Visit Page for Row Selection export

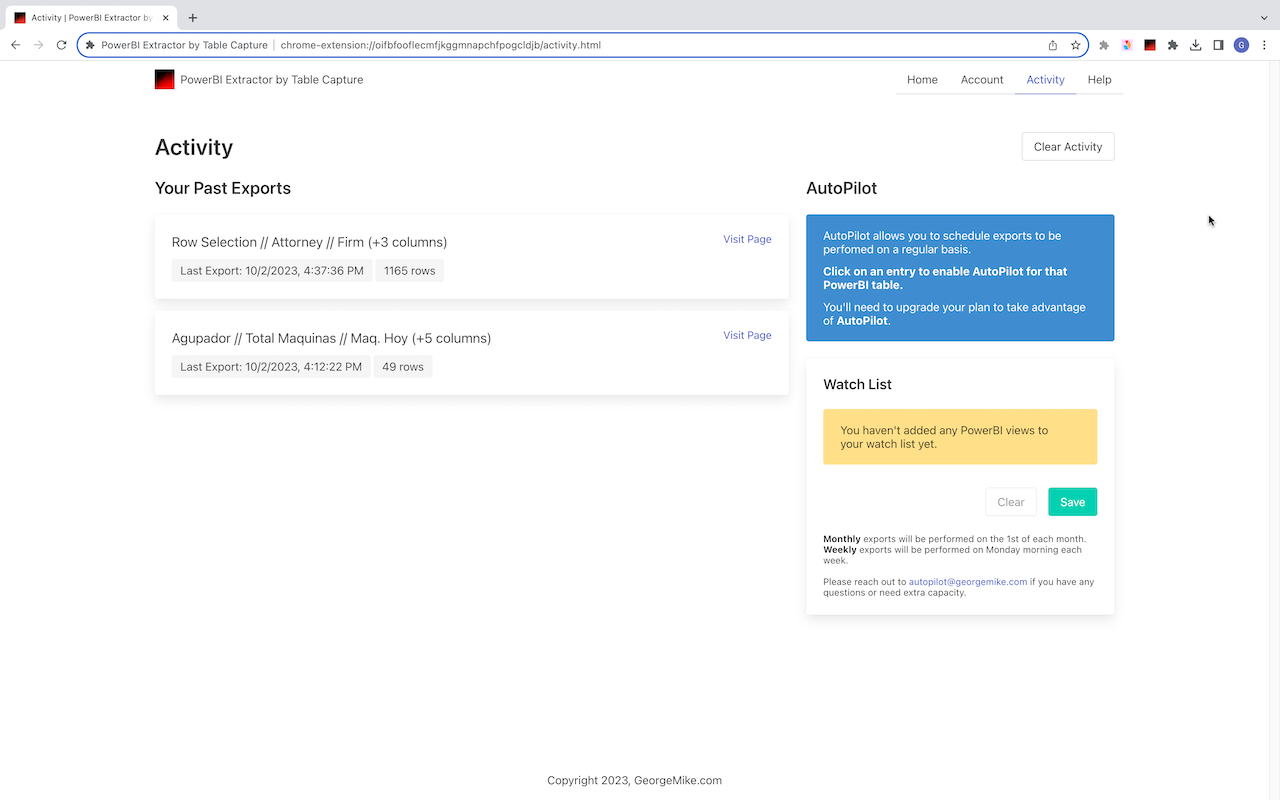[747, 239]
